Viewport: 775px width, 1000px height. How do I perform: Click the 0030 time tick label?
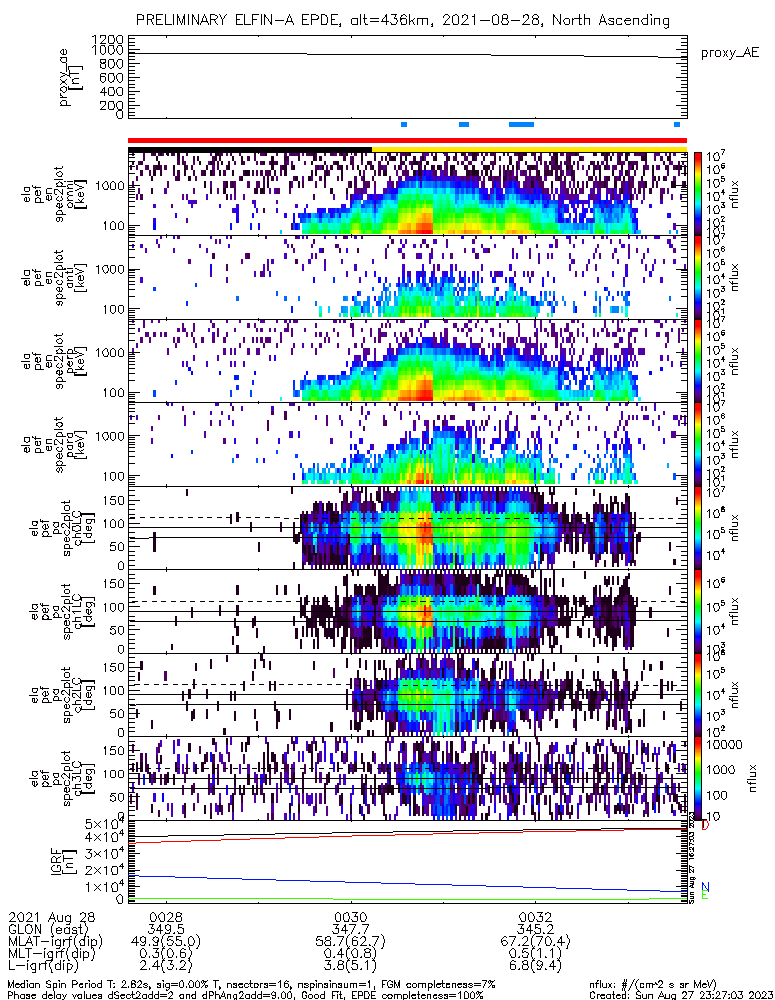351,917
